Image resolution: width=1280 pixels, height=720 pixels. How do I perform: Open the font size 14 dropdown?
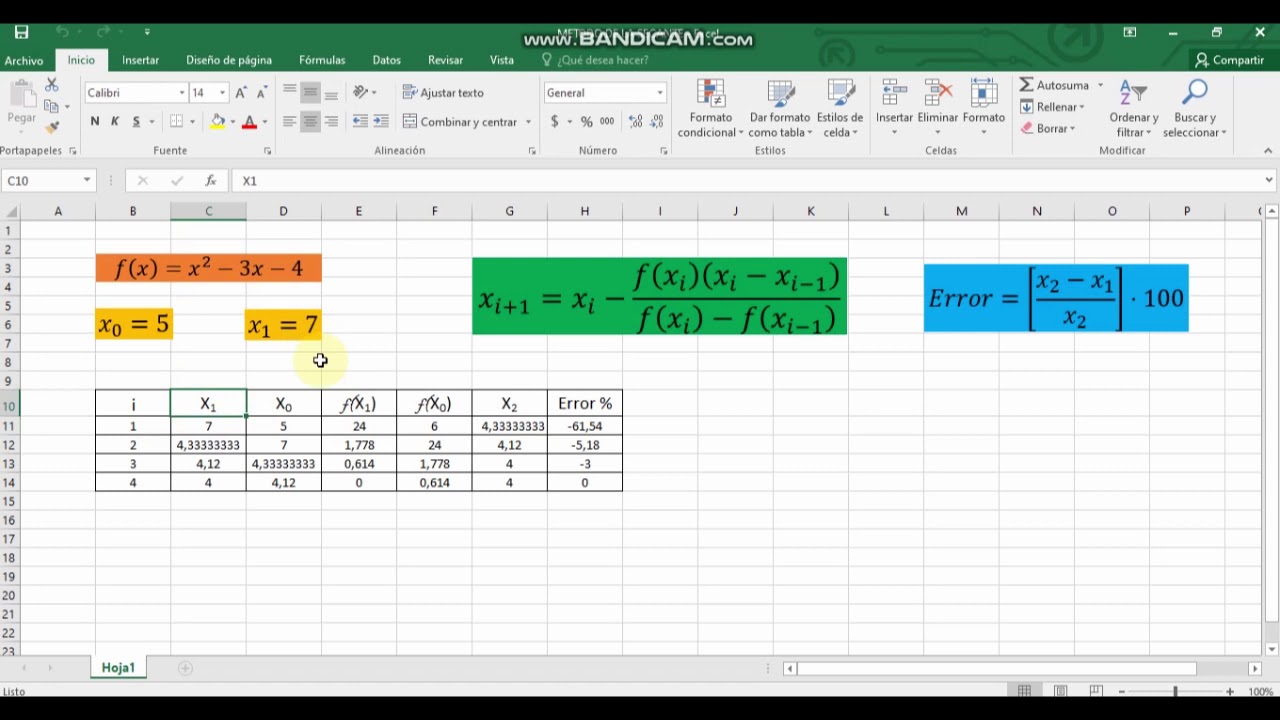pyautogui.click(x=222, y=93)
